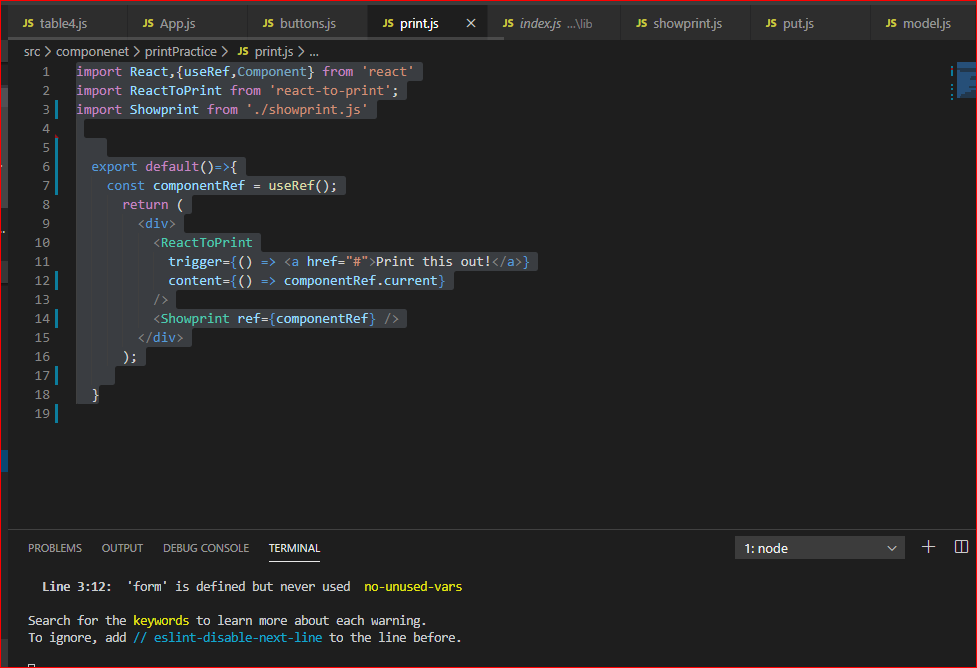The height and width of the screenshot is (668, 977).
Task: Click 'Print this out!' text on line 11
Action: (433, 262)
